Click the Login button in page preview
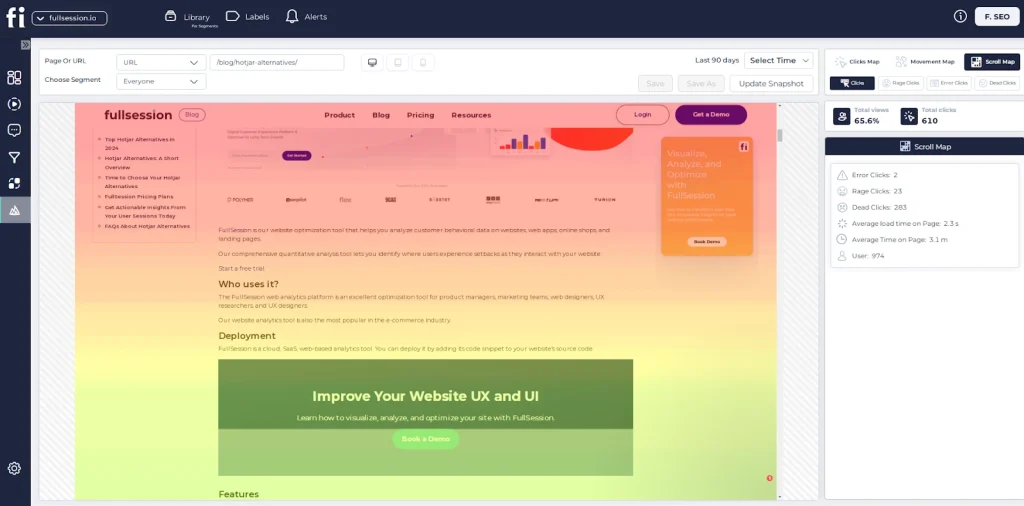This screenshot has width=1024, height=506. pyautogui.click(x=643, y=115)
